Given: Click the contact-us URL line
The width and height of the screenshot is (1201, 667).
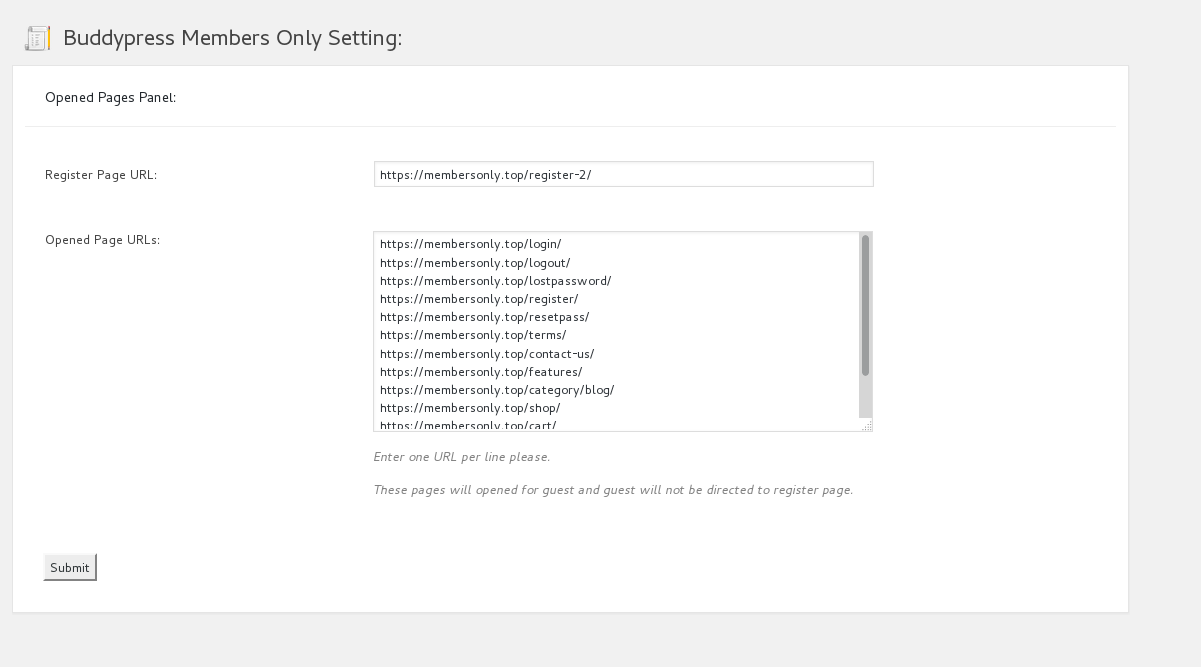Looking at the screenshot, I should [487, 353].
